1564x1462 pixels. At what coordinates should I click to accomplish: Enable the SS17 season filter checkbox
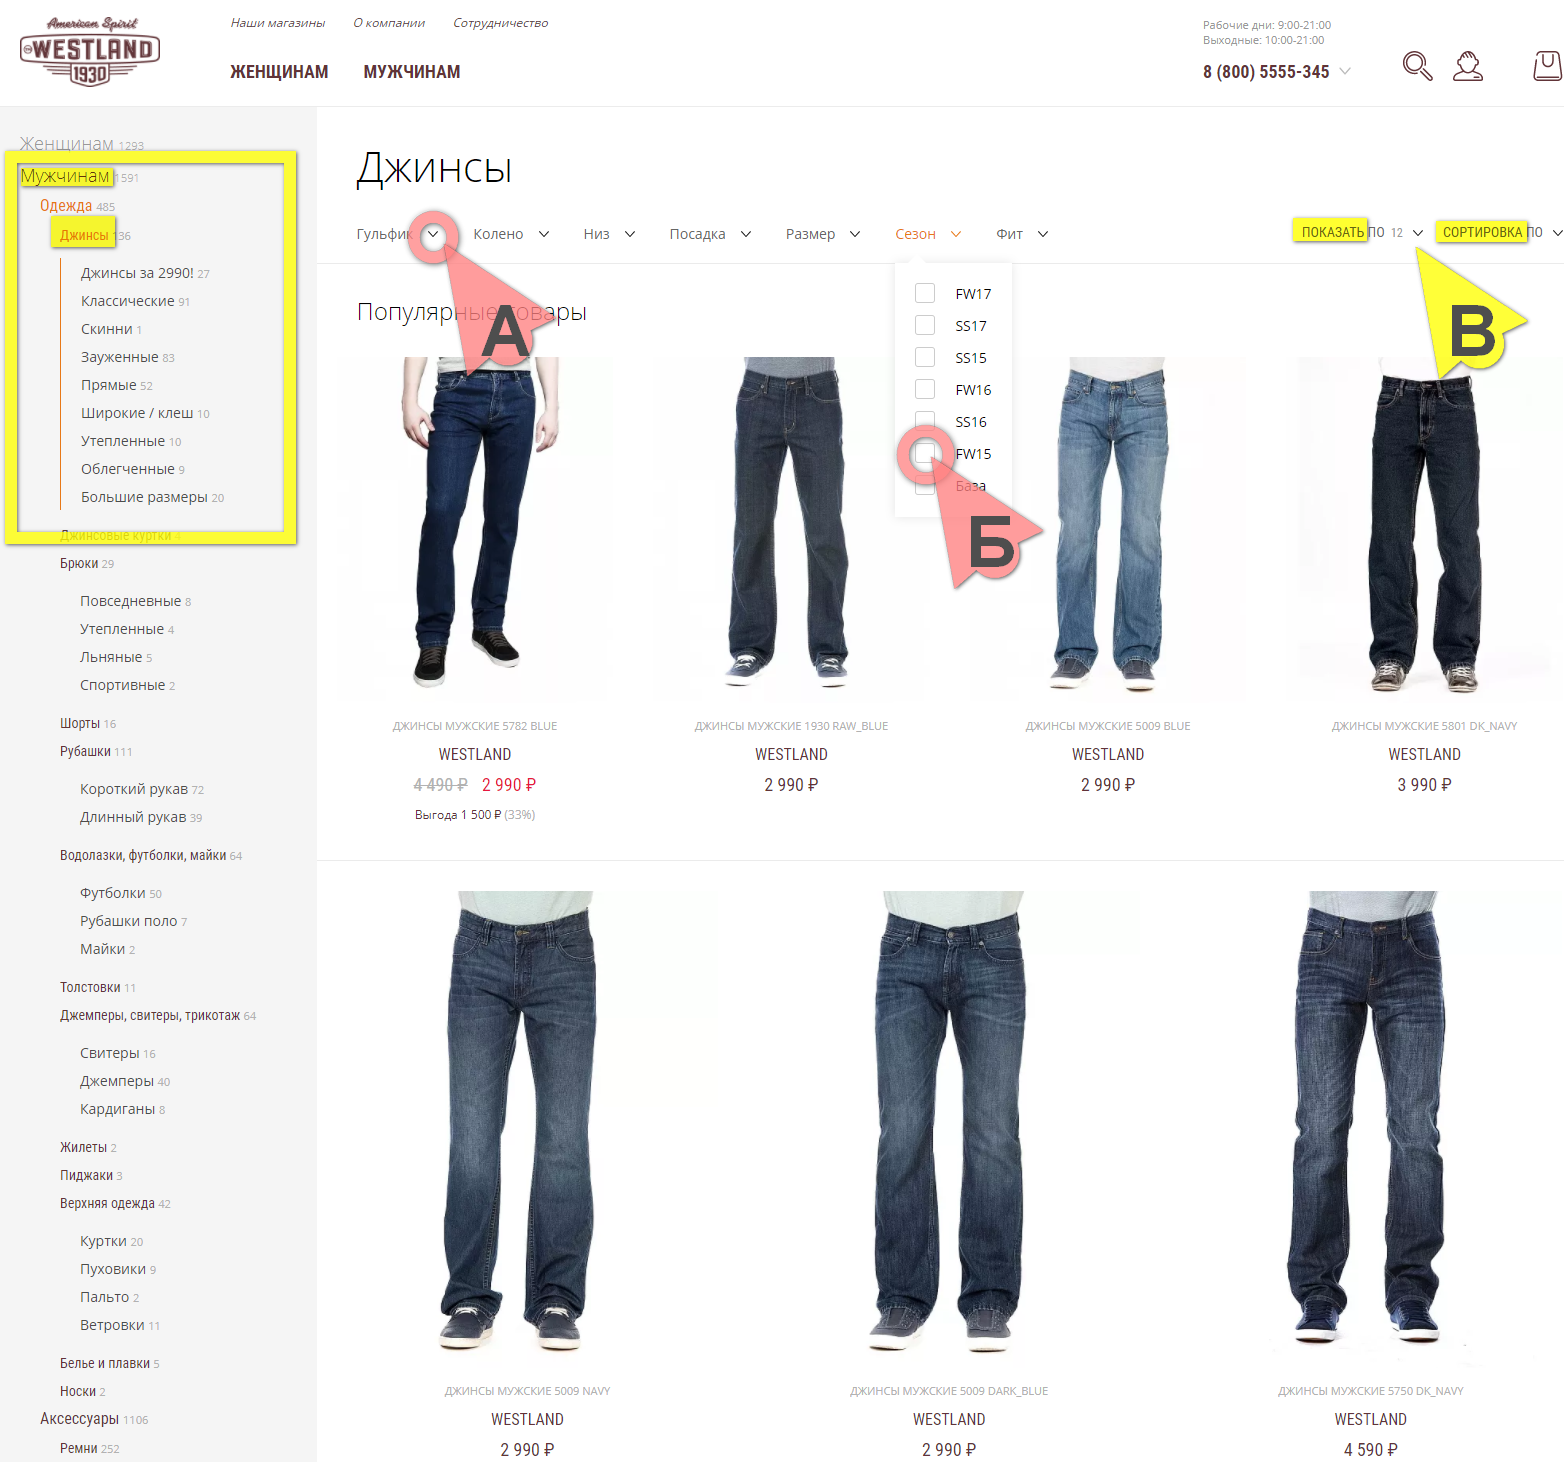tap(925, 325)
